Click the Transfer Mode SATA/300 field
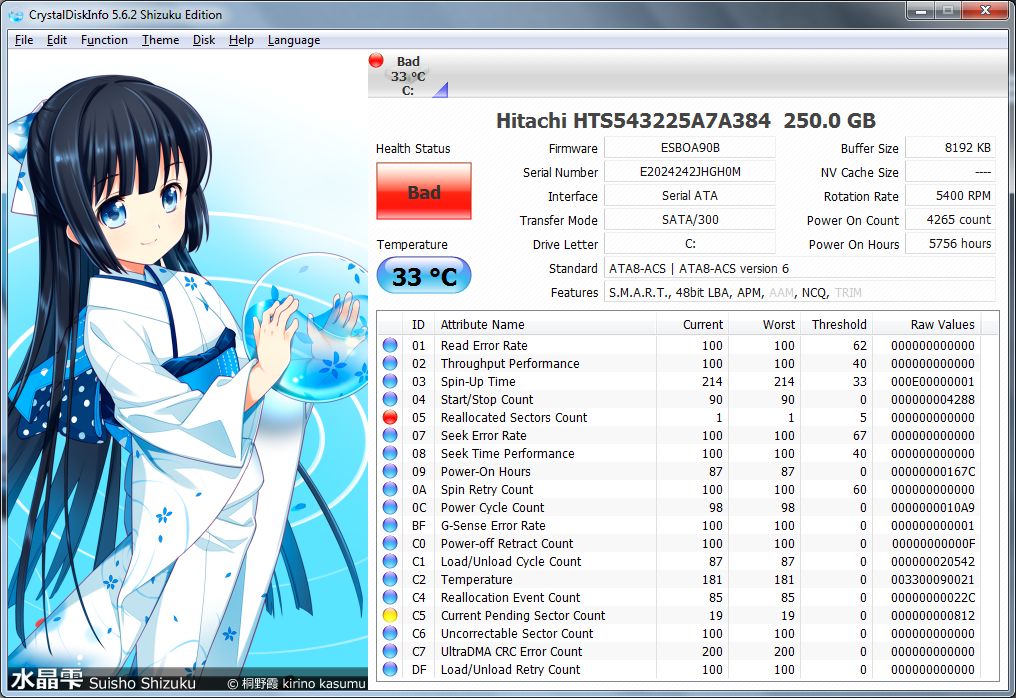1016x698 pixels. (689, 220)
